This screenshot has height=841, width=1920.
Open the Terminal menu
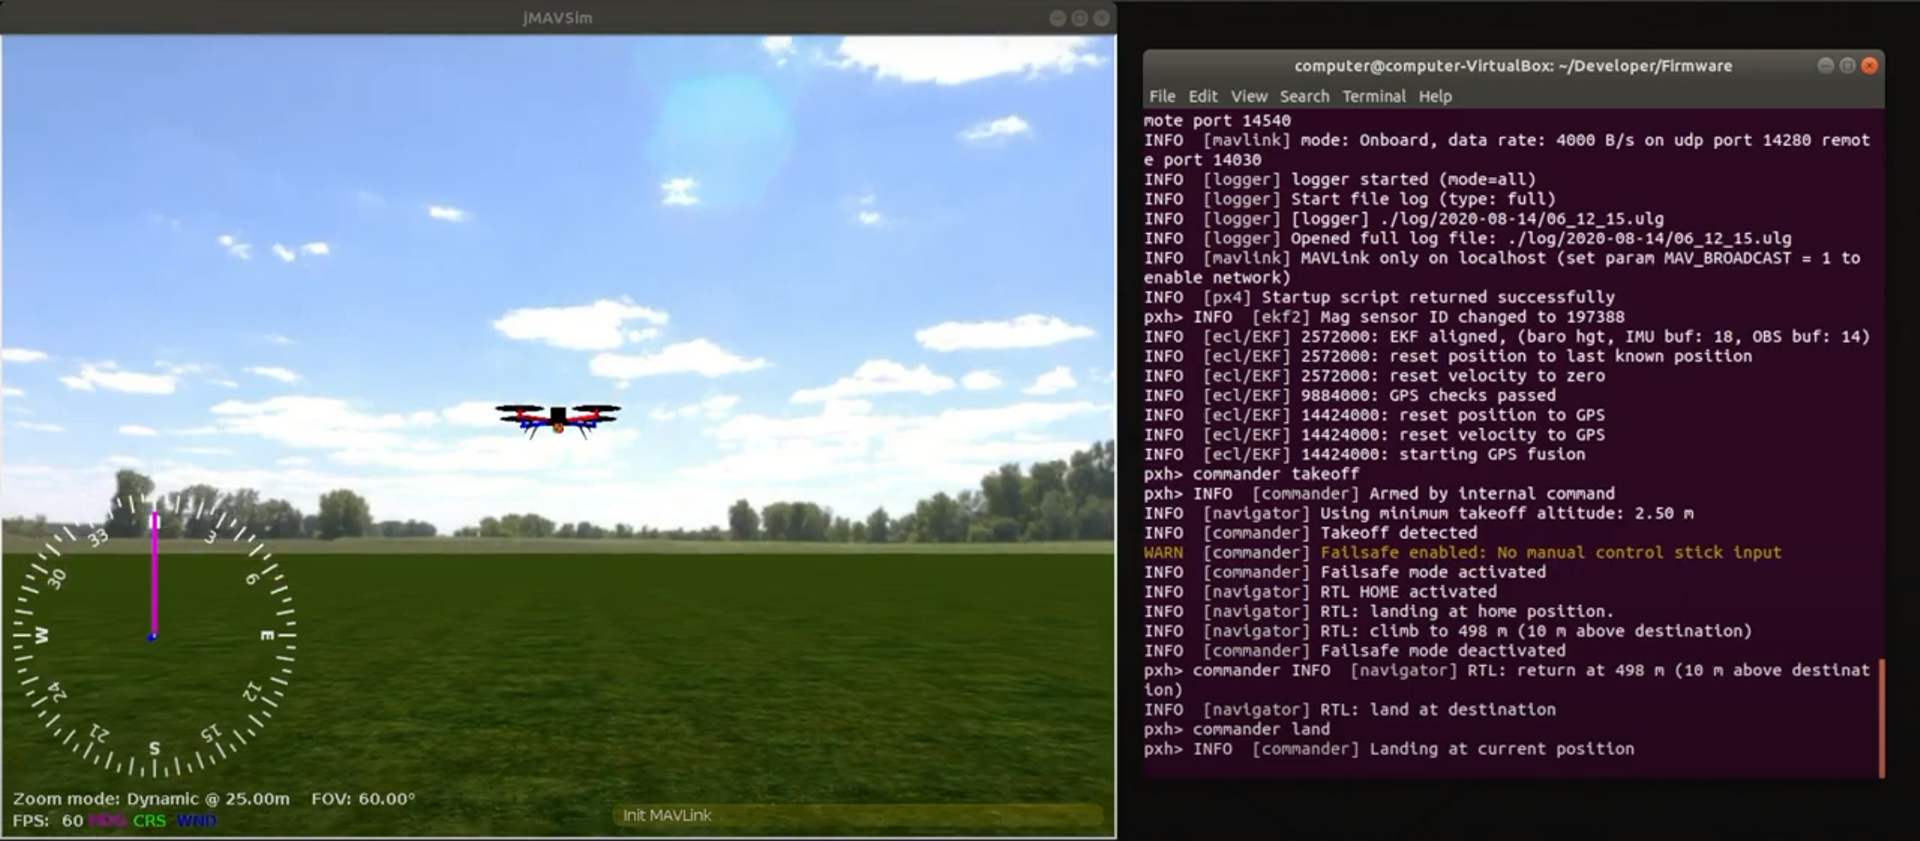pyautogui.click(x=1373, y=97)
